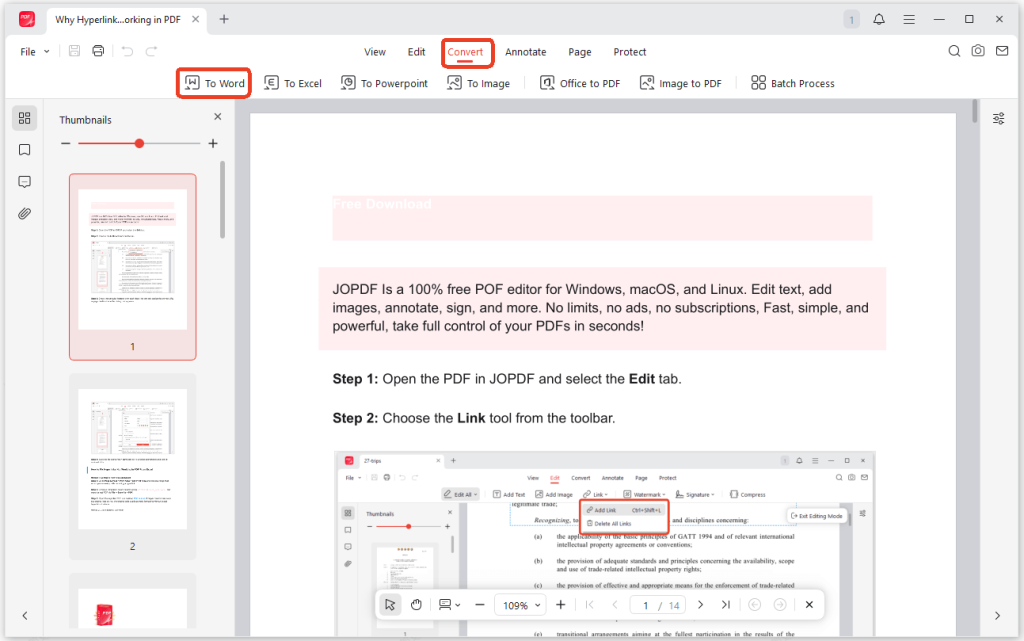Image resolution: width=1024 pixels, height=641 pixels.
Task: Click Office to PDF
Action: (580, 83)
